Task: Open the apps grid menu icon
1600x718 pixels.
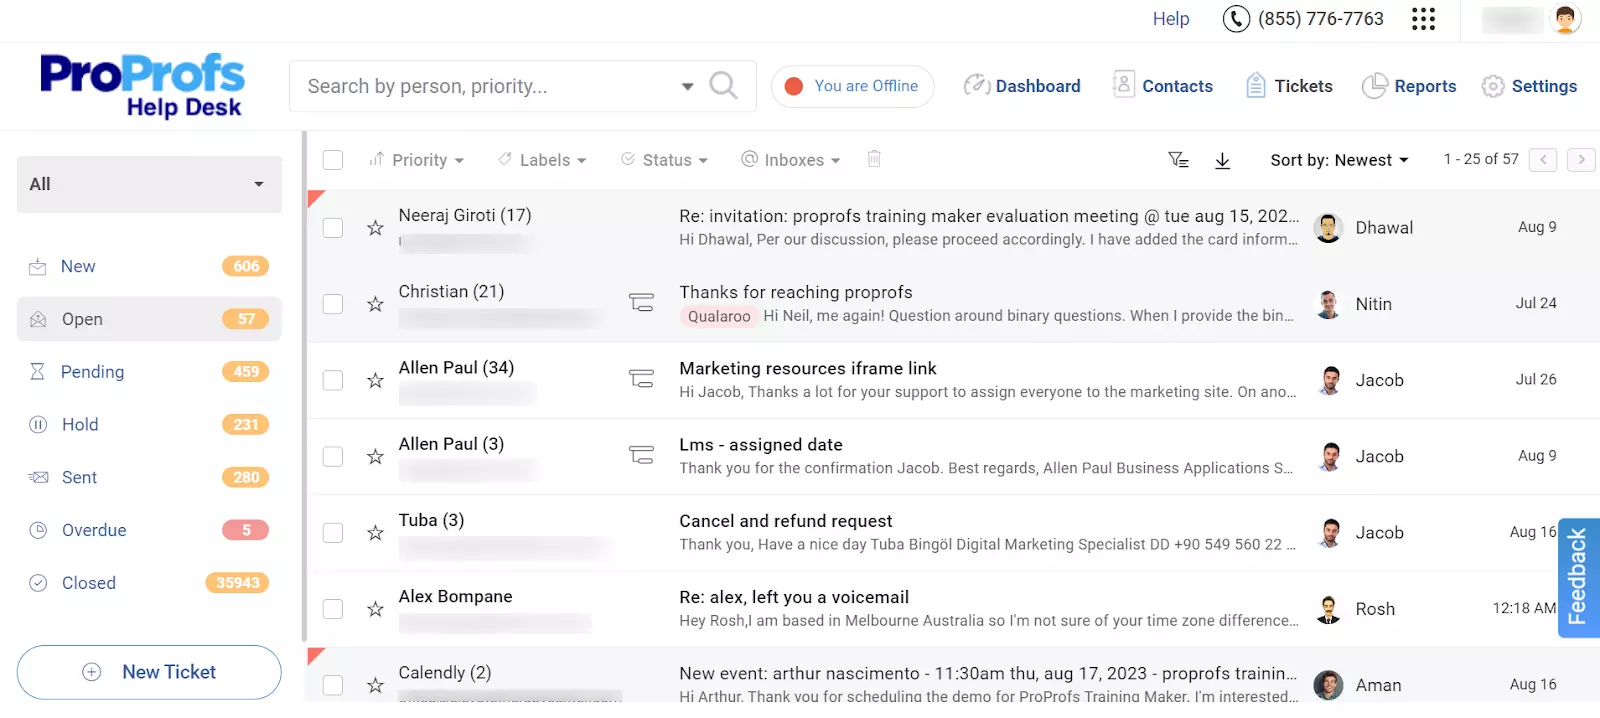Action: 1423,19
